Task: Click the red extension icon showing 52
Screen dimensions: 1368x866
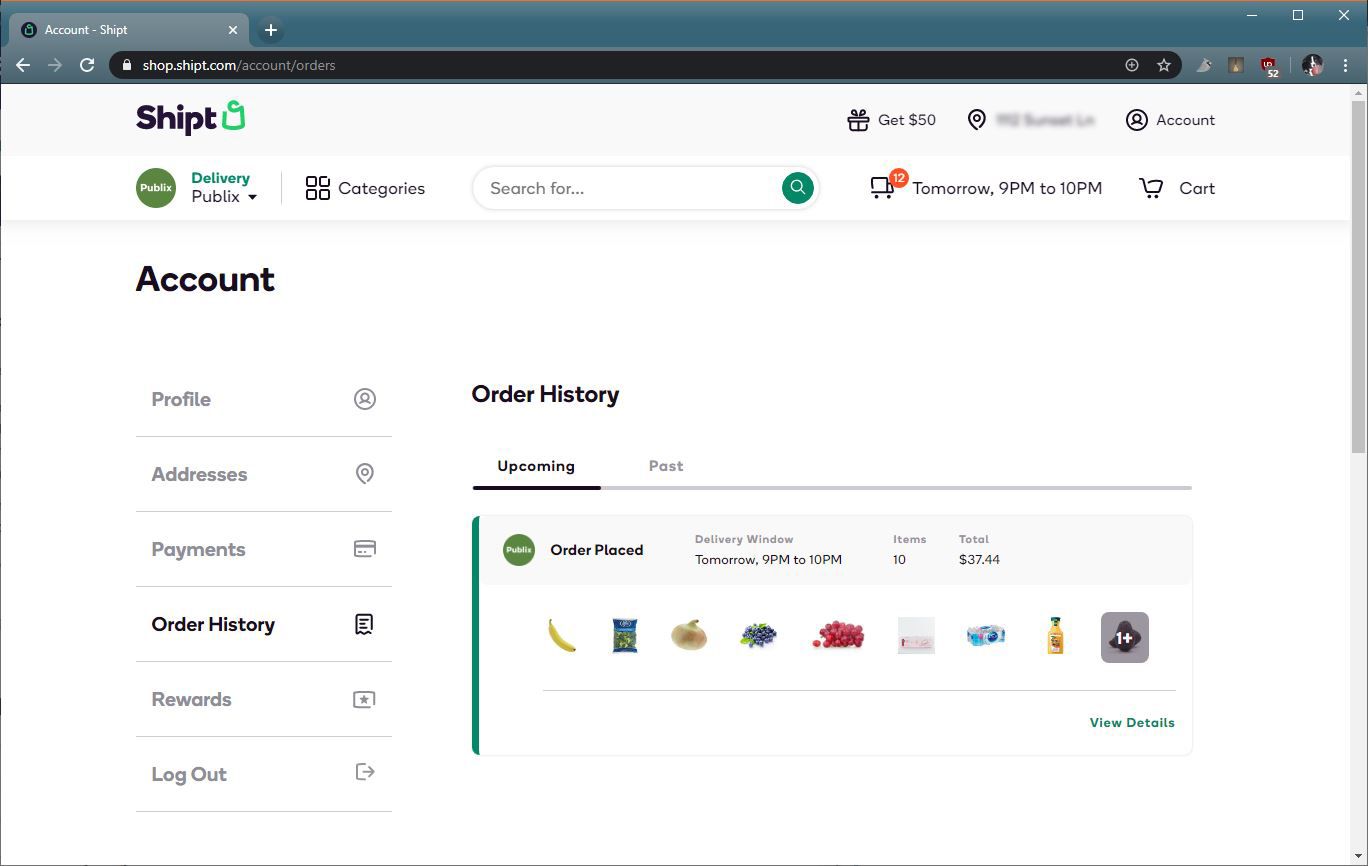Action: (x=1270, y=66)
